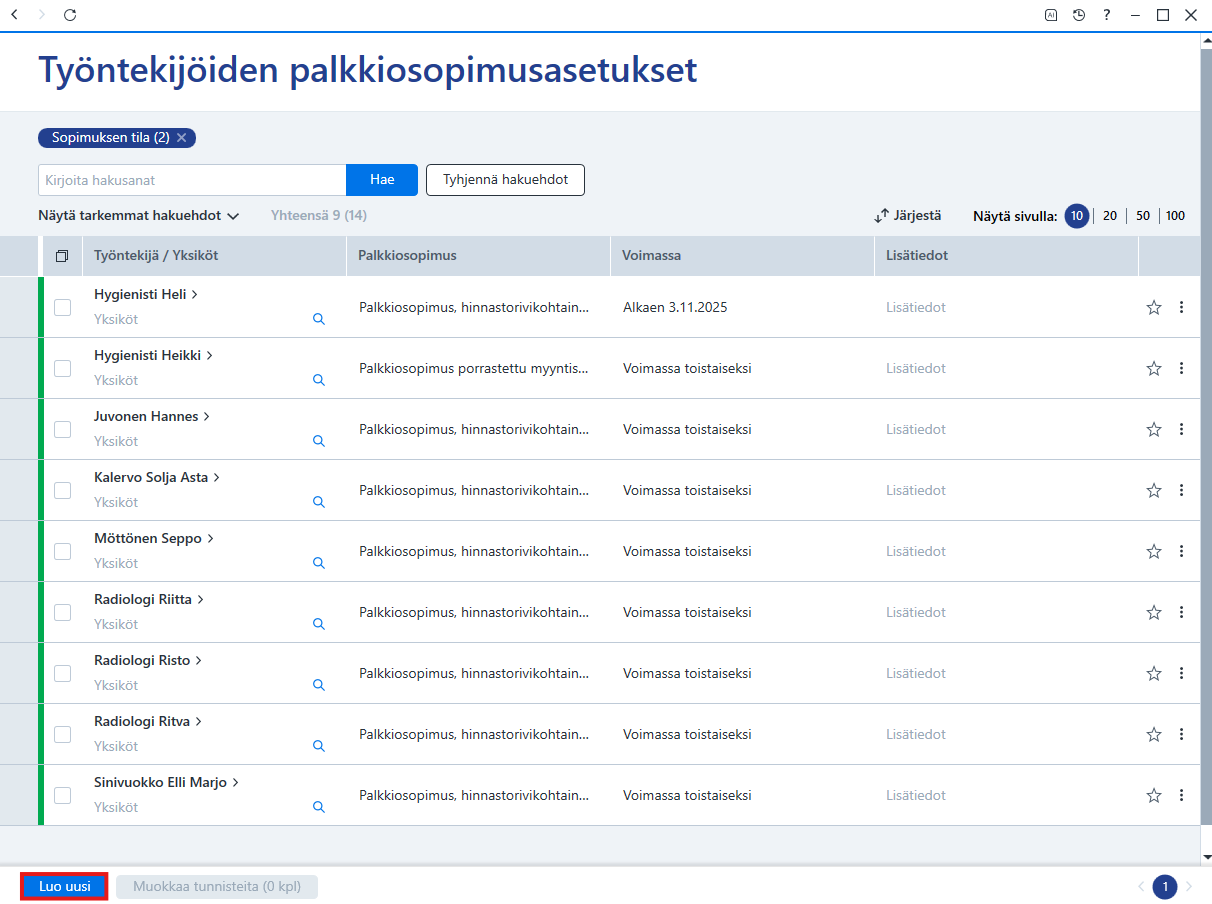
Task: Star the Radiologi Risto row
Action: (1154, 673)
